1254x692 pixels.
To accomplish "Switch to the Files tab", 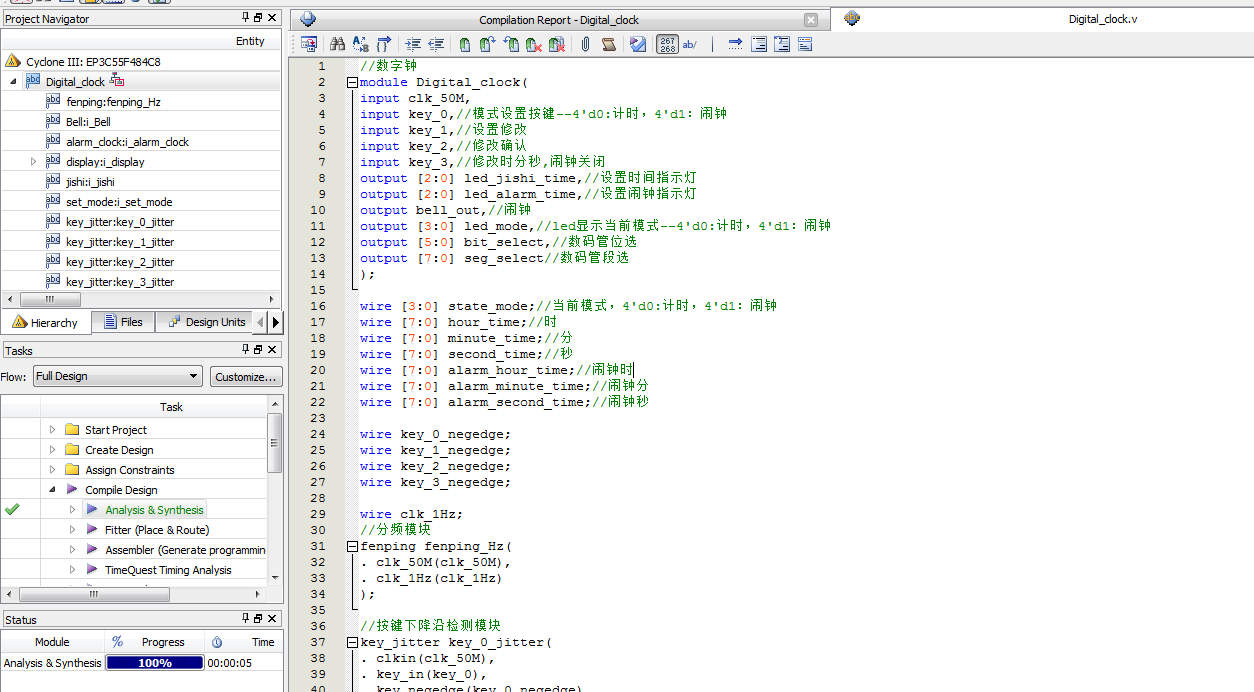I will [123, 322].
